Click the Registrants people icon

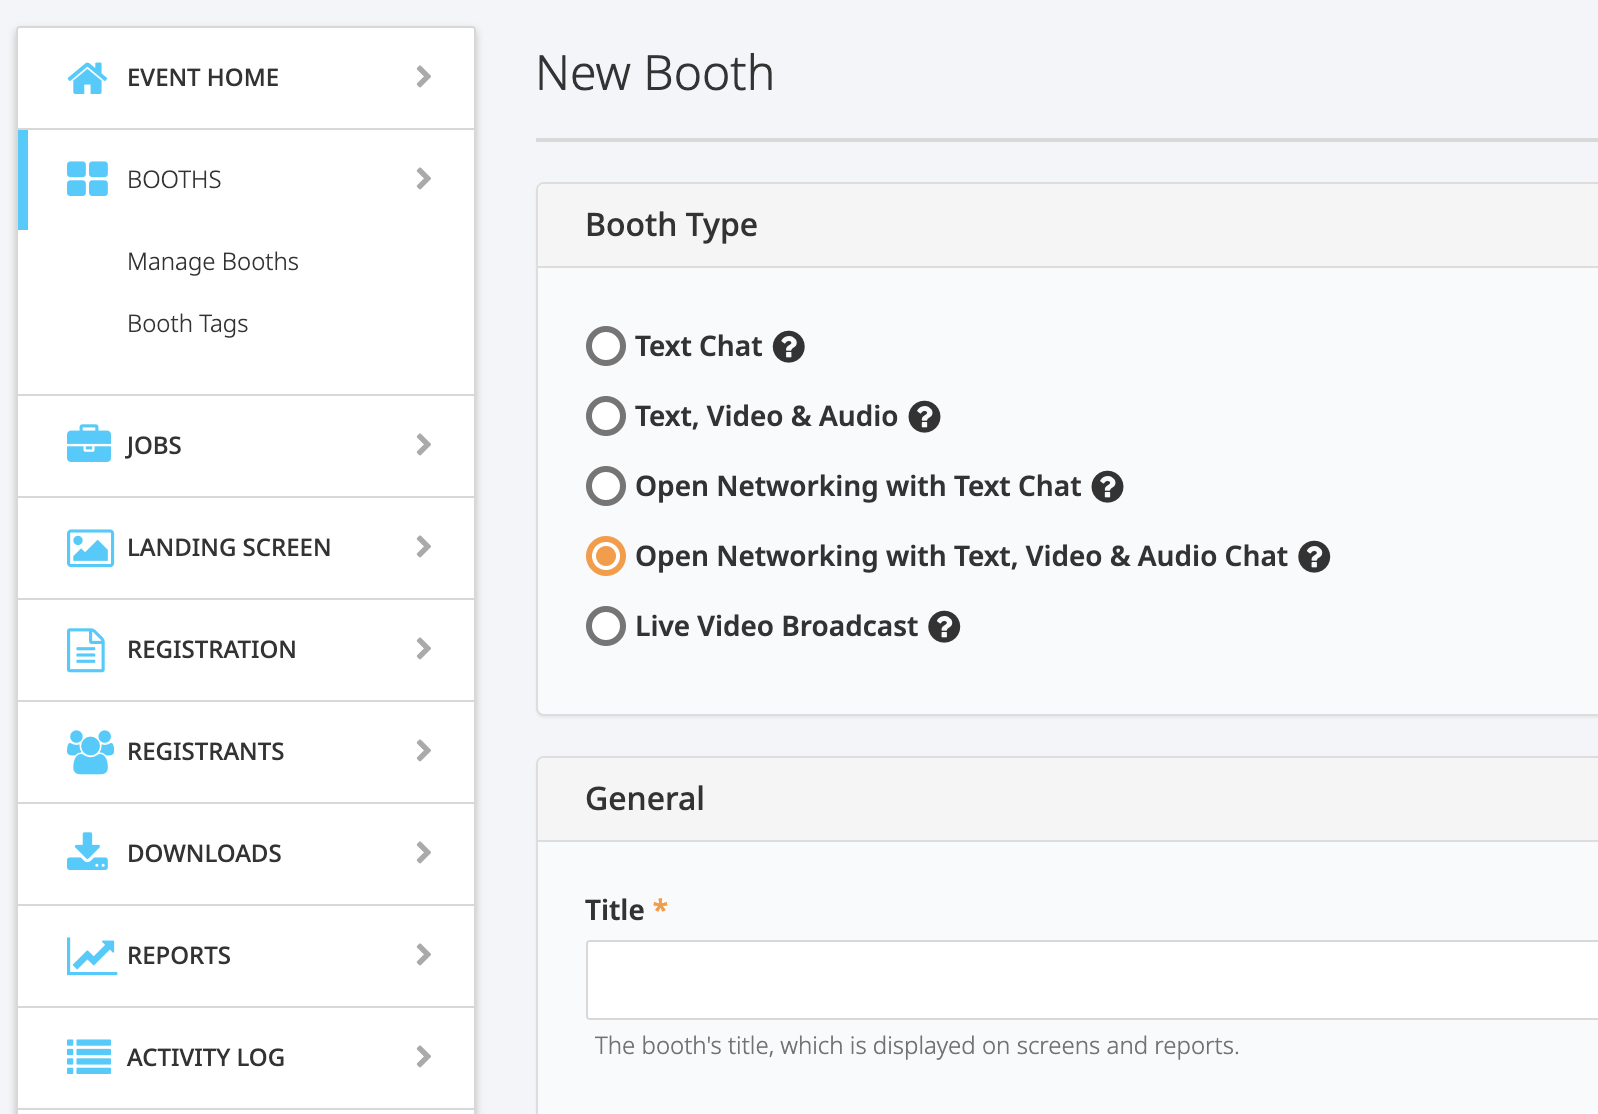coord(89,752)
